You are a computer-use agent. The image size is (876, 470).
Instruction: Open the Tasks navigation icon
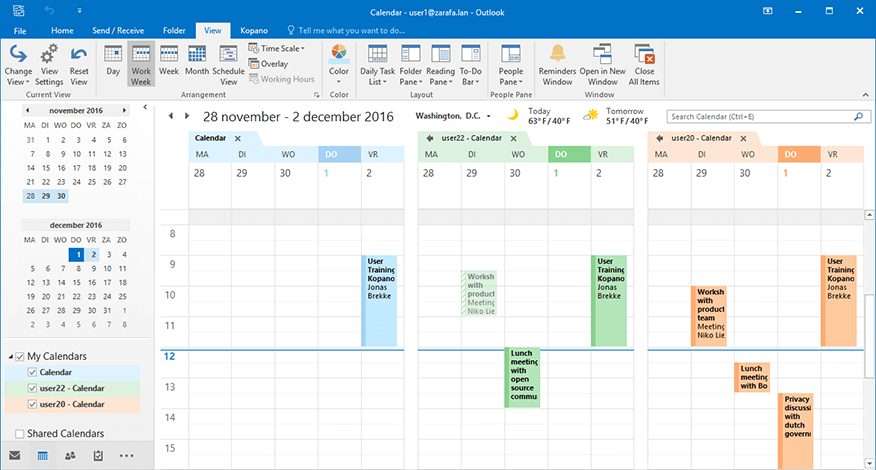point(98,456)
